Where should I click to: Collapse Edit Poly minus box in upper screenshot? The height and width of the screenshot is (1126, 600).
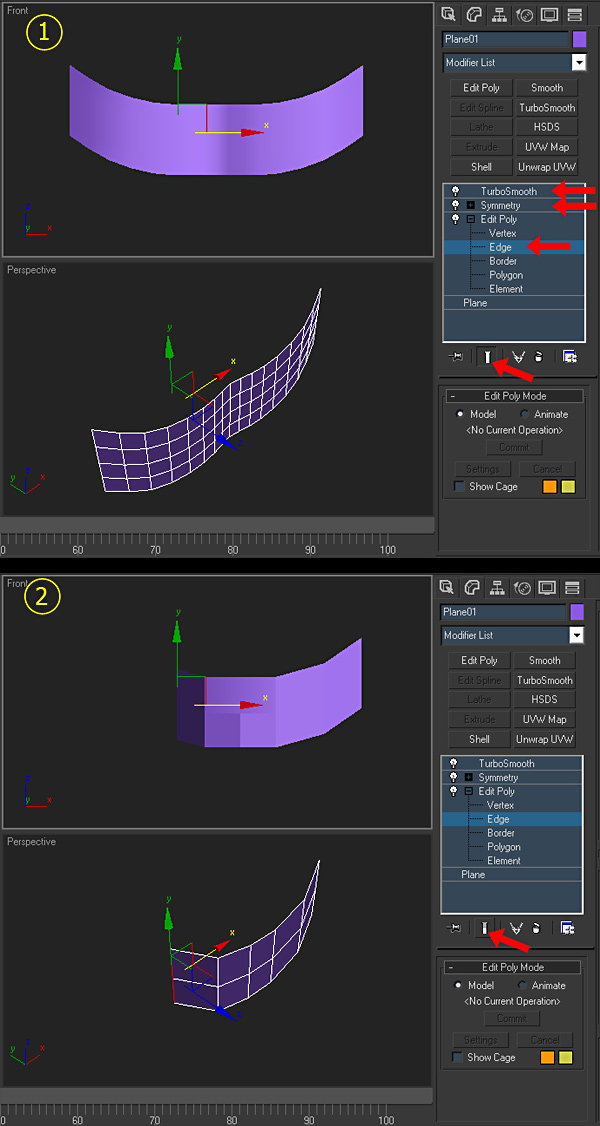[471, 219]
